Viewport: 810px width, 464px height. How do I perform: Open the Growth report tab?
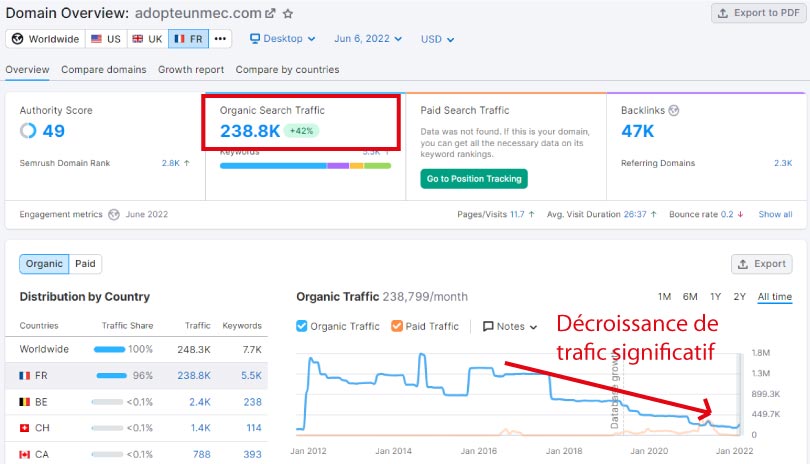tap(191, 69)
